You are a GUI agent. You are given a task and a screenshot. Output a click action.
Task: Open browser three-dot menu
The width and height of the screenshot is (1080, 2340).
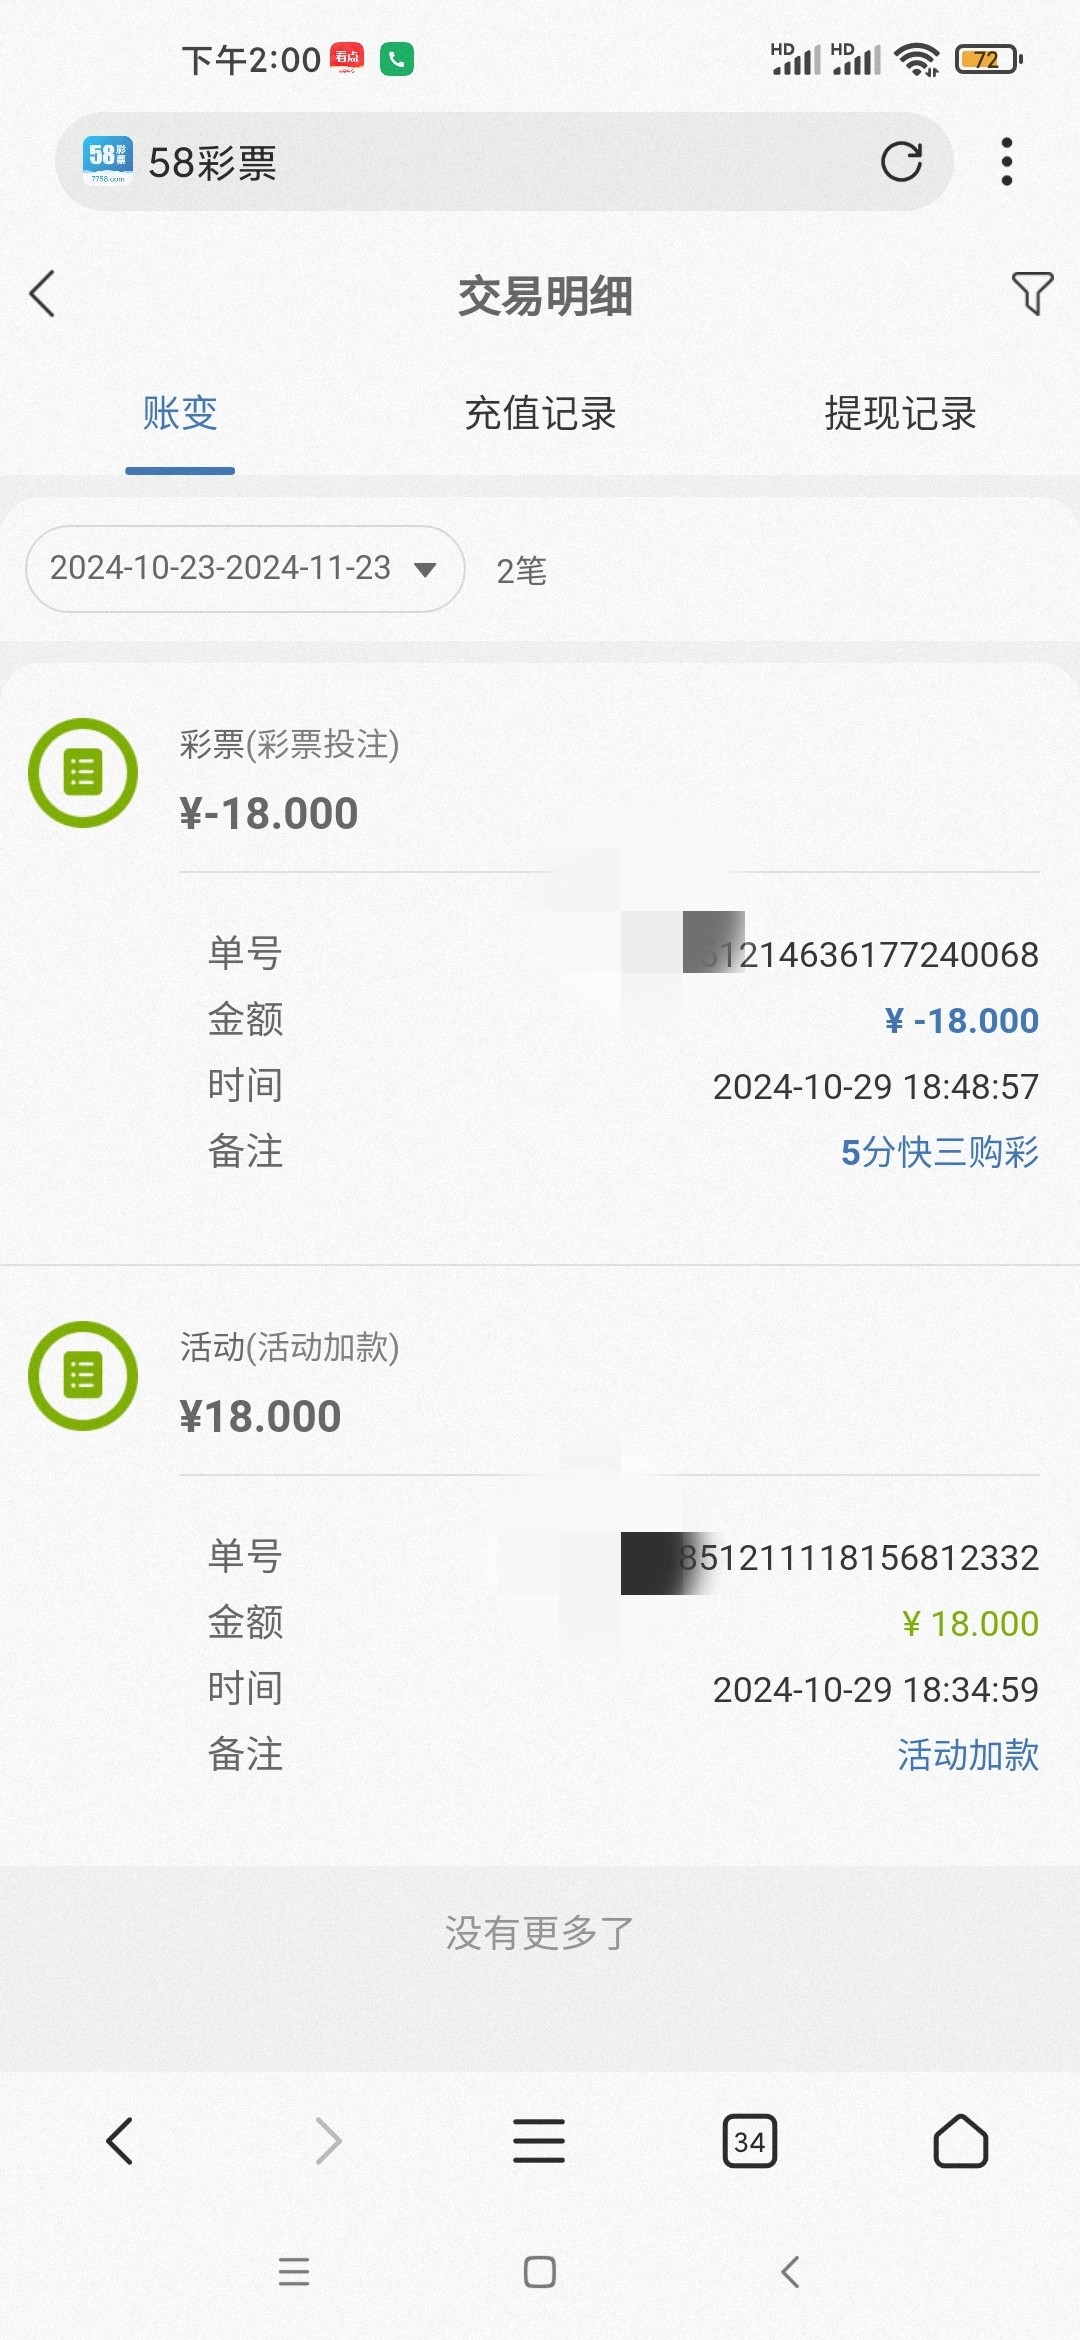1006,162
